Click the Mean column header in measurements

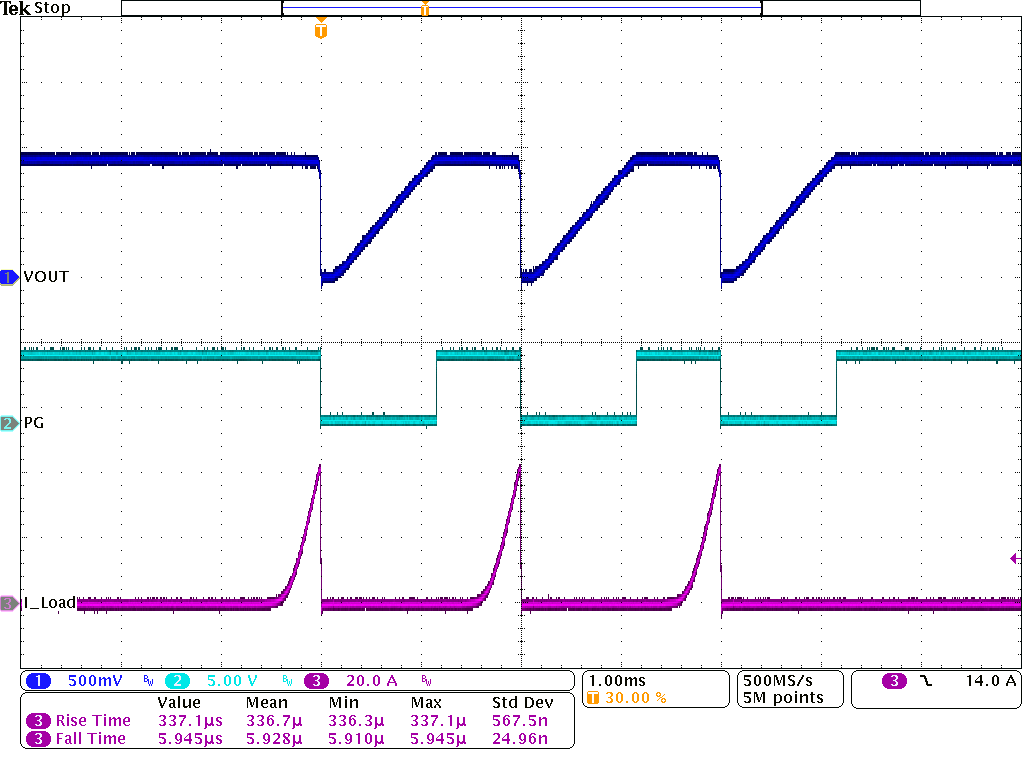point(266,703)
